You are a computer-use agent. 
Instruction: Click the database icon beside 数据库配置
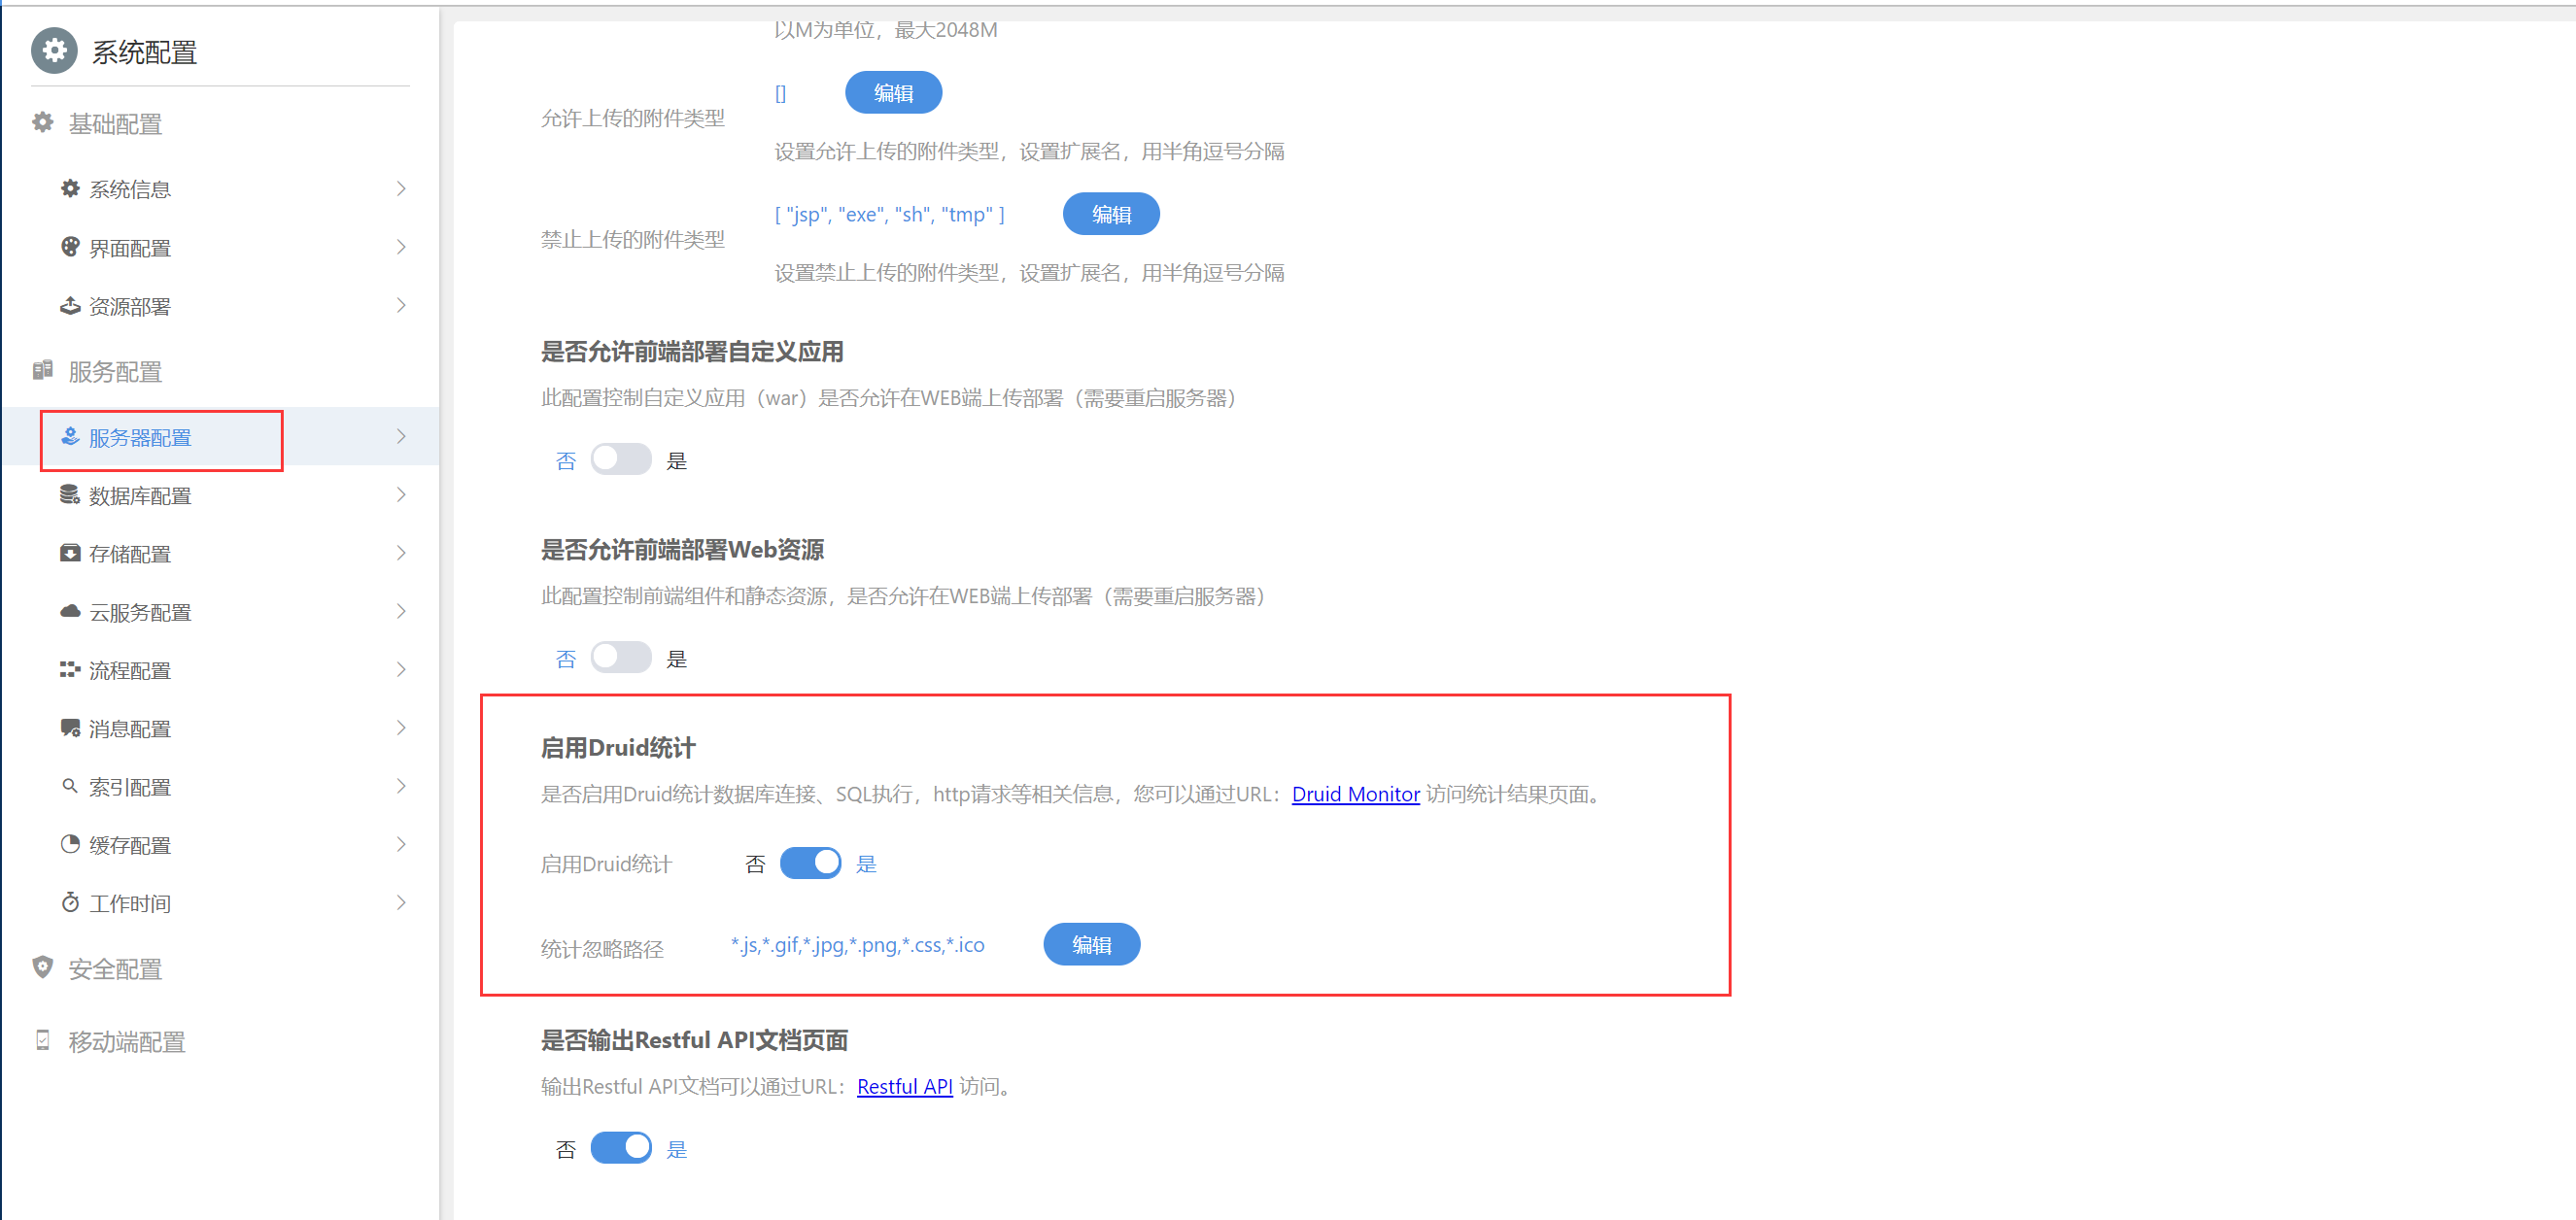70,495
